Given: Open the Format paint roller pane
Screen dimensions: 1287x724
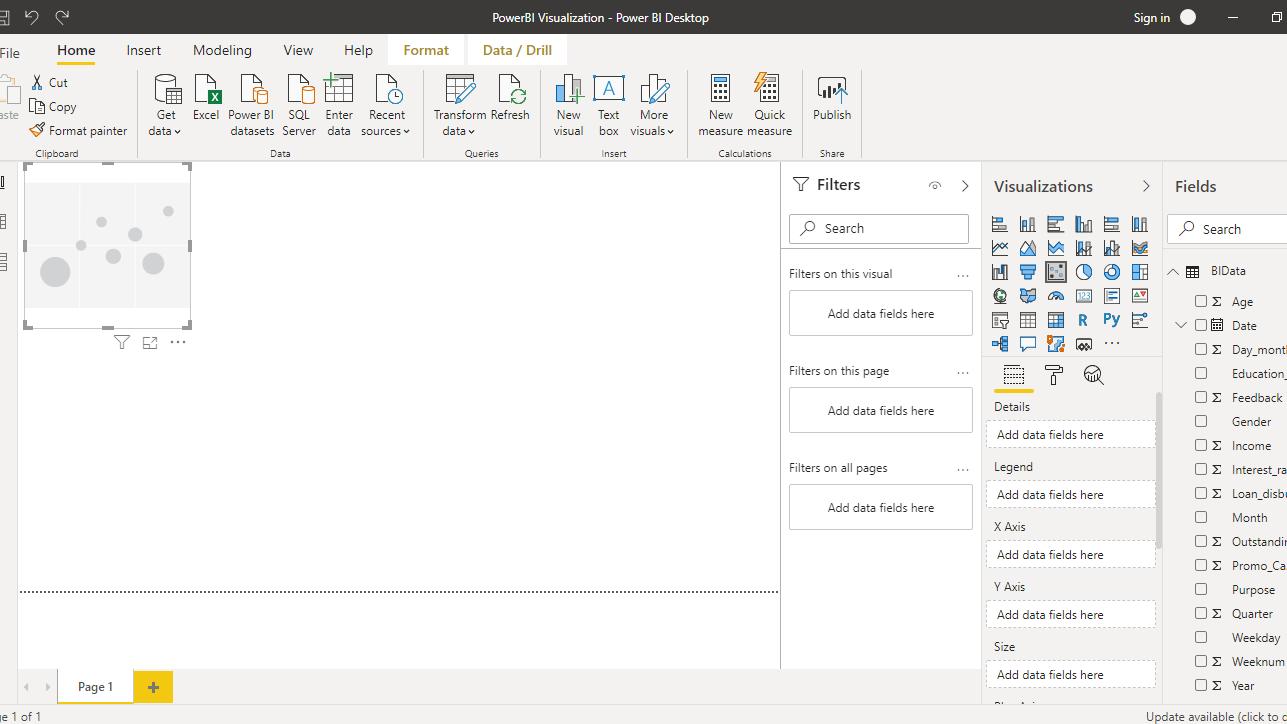Looking at the screenshot, I should click(1054, 375).
